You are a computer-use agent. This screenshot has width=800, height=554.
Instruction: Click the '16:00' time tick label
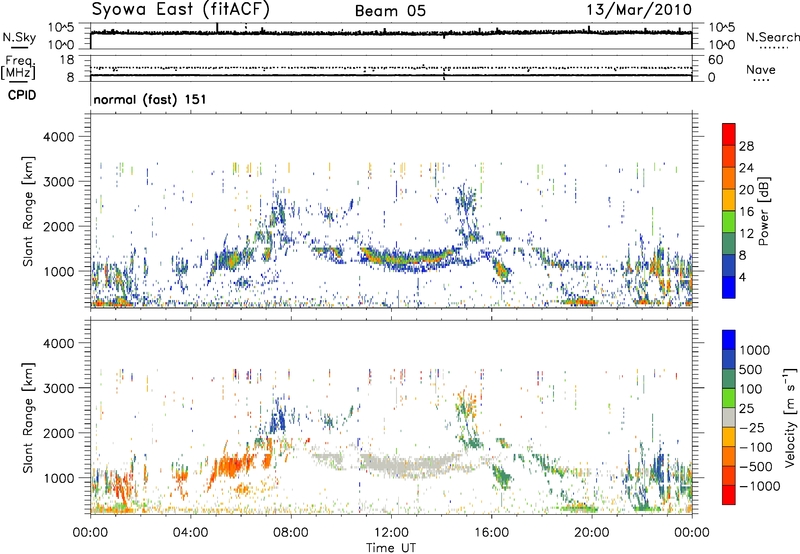(491, 533)
